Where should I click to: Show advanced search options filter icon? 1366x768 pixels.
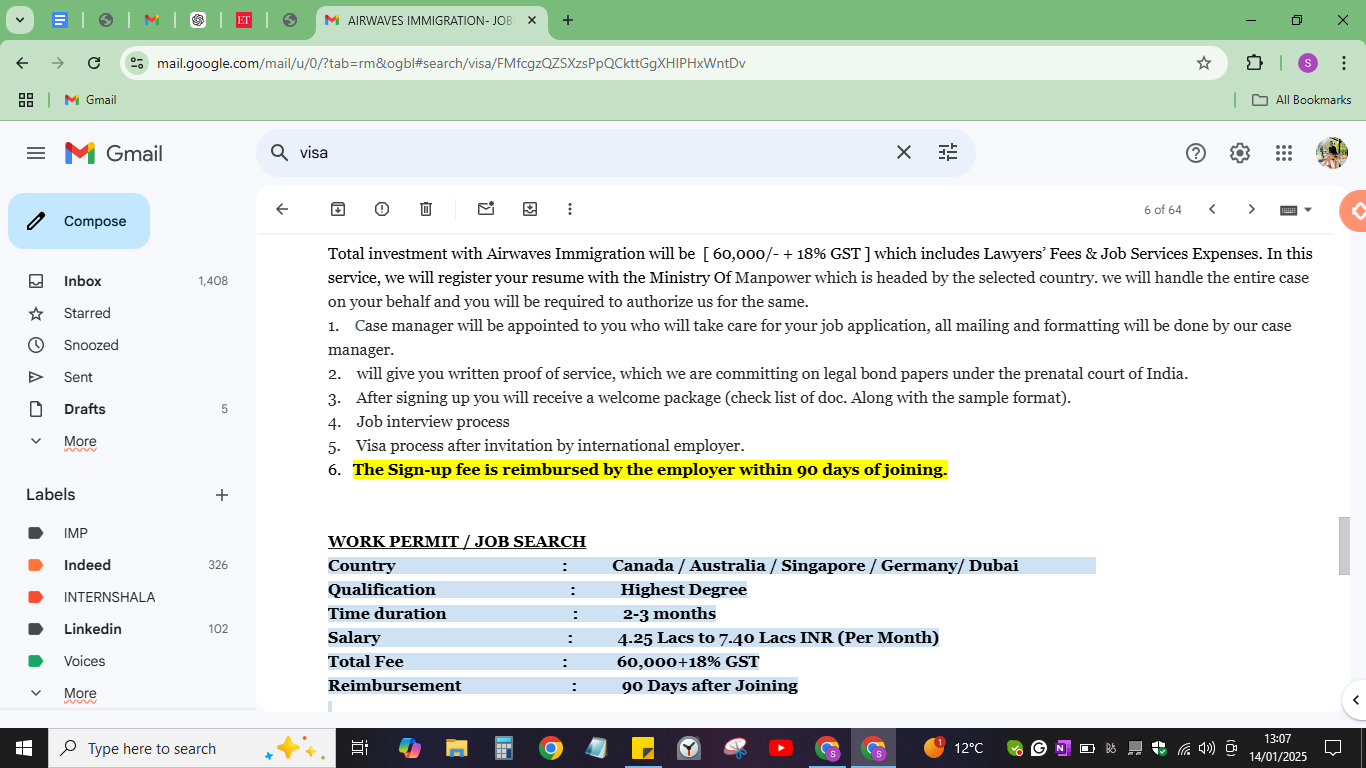pos(948,152)
